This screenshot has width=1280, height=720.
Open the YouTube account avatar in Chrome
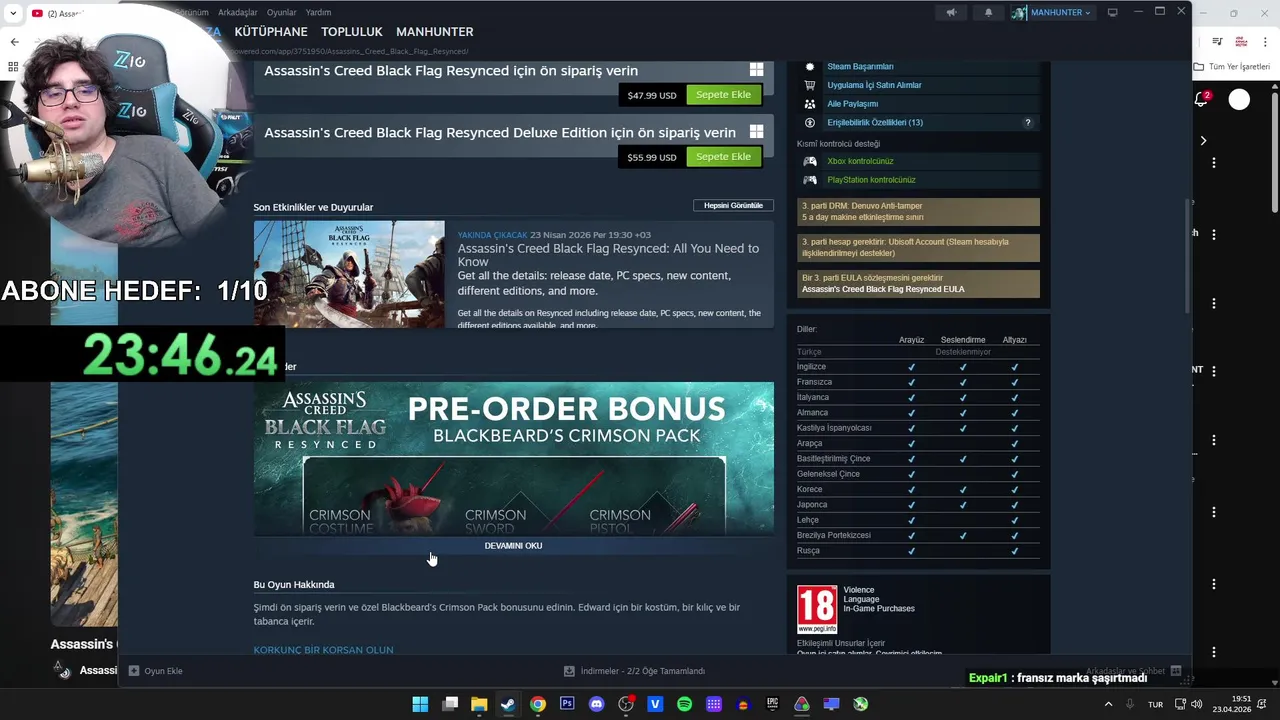tap(1239, 99)
